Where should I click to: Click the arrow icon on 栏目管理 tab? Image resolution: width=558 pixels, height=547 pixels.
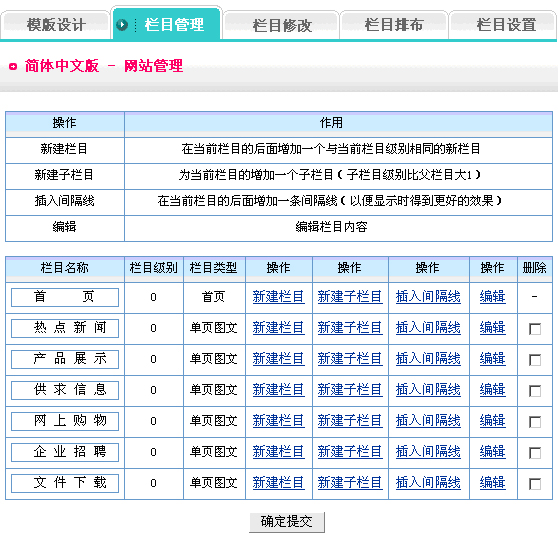pyautogui.click(x=122, y=25)
